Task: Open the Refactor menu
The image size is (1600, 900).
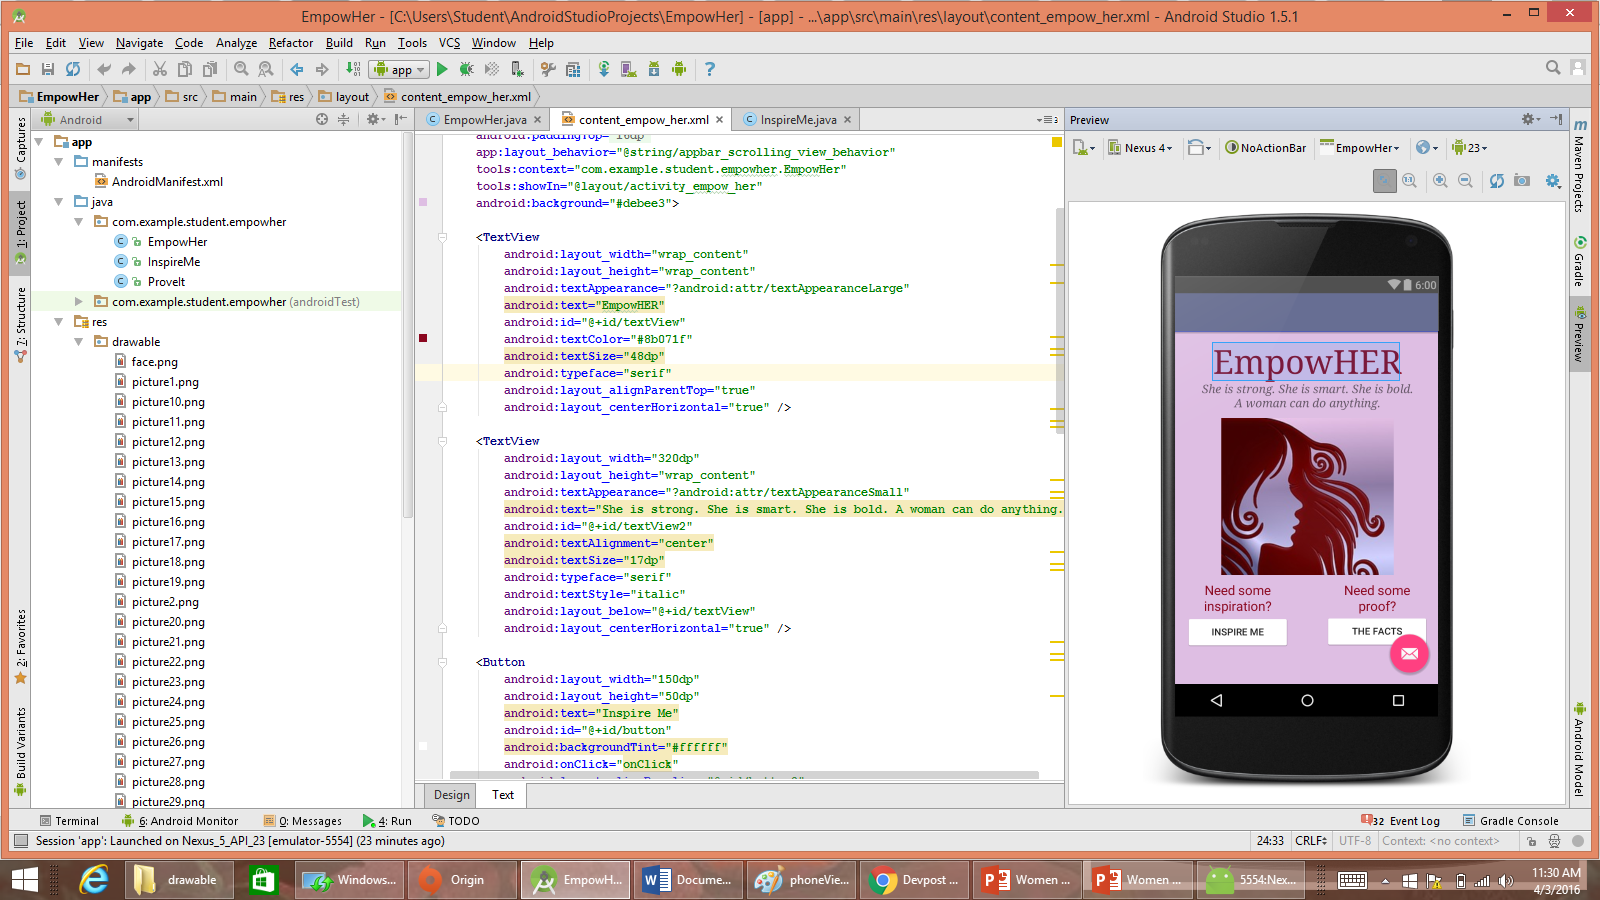Action: [290, 43]
